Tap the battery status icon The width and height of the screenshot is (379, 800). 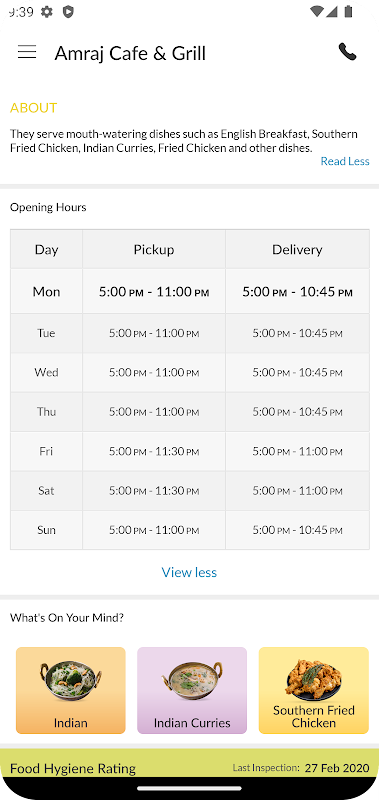[349, 11]
